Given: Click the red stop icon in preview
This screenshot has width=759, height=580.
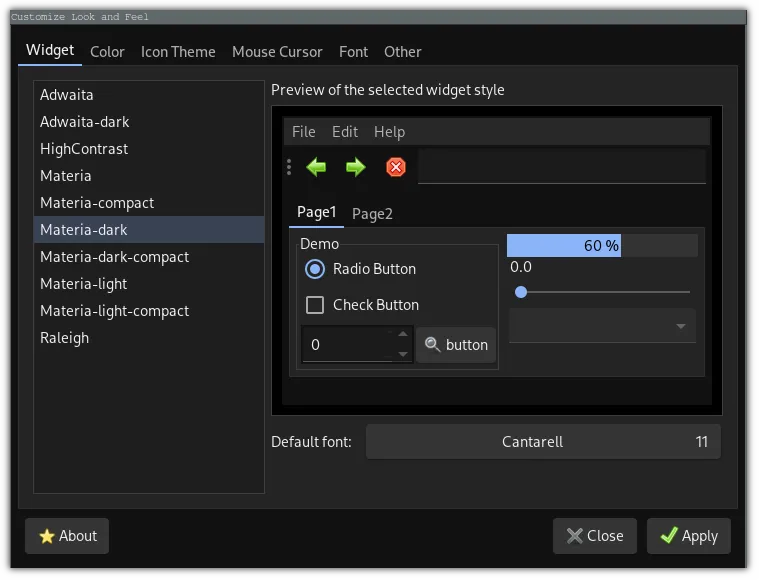Looking at the screenshot, I should pos(396,167).
